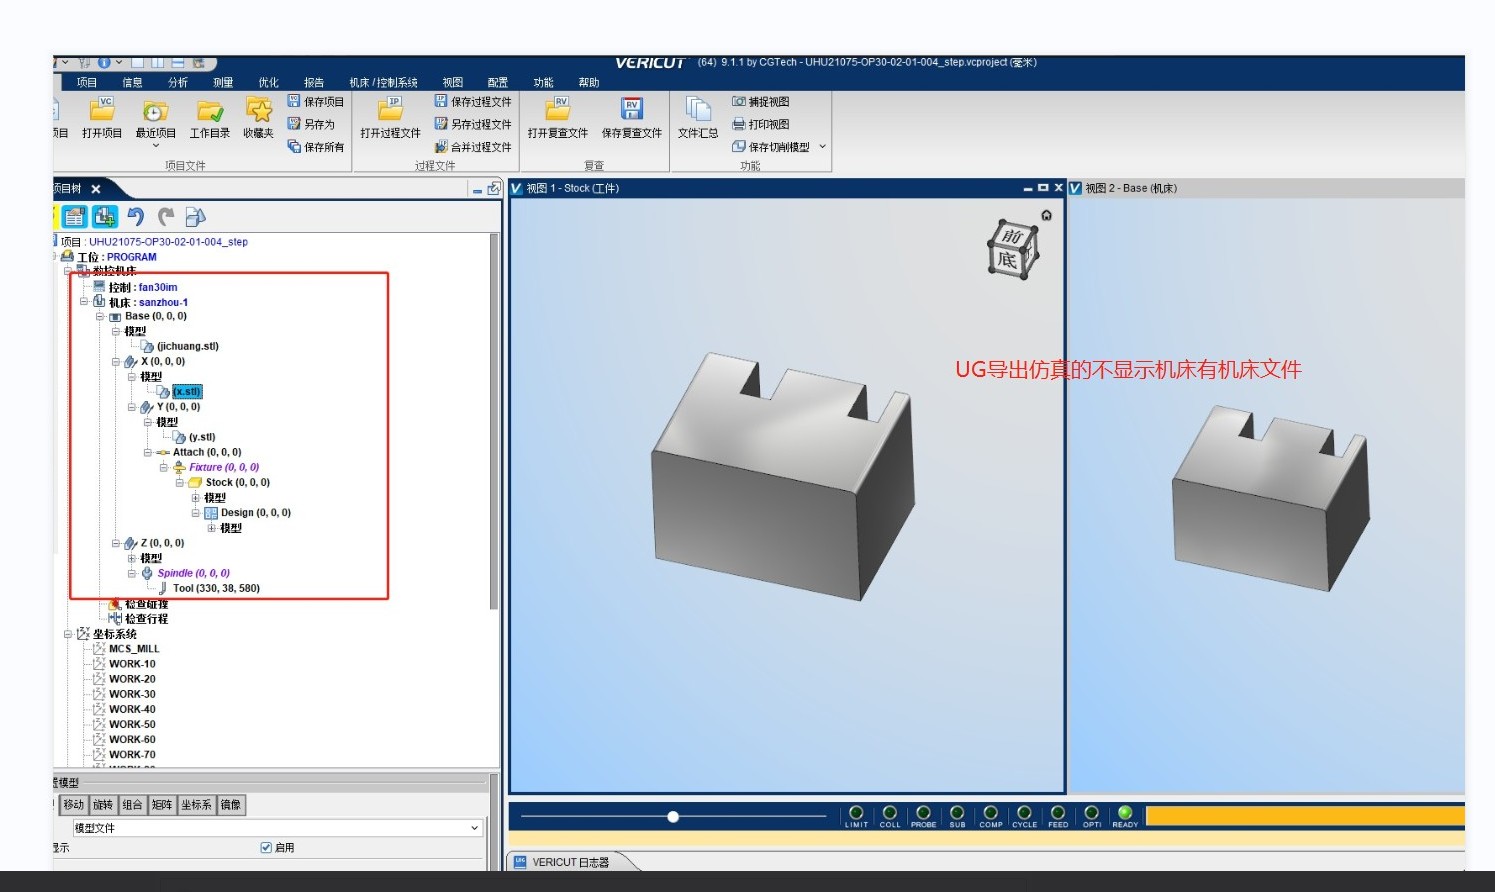The image size is (1495, 892).
Task: Toggle the OPTI status light
Action: pos(1092,812)
